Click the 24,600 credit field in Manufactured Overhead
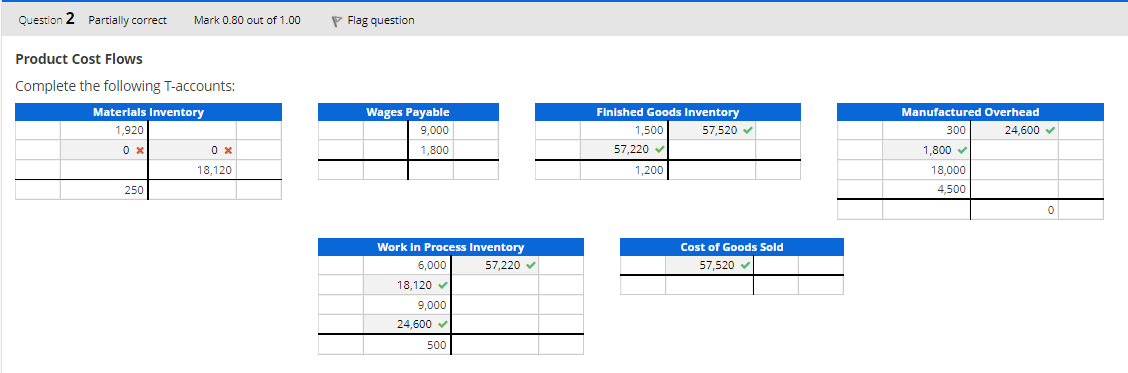This screenshot has width=1128, height=373. point(1014,130)
